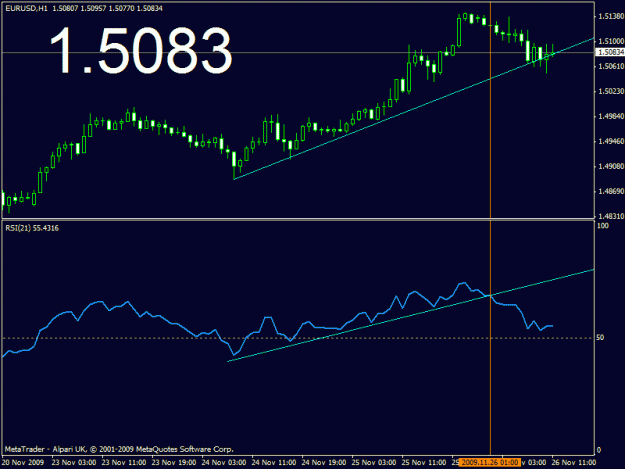Image resolution: width=625 pixels, height=469 pixels.
Task: Click the 20 Nov 2009 time label
Action: (23, 463)
